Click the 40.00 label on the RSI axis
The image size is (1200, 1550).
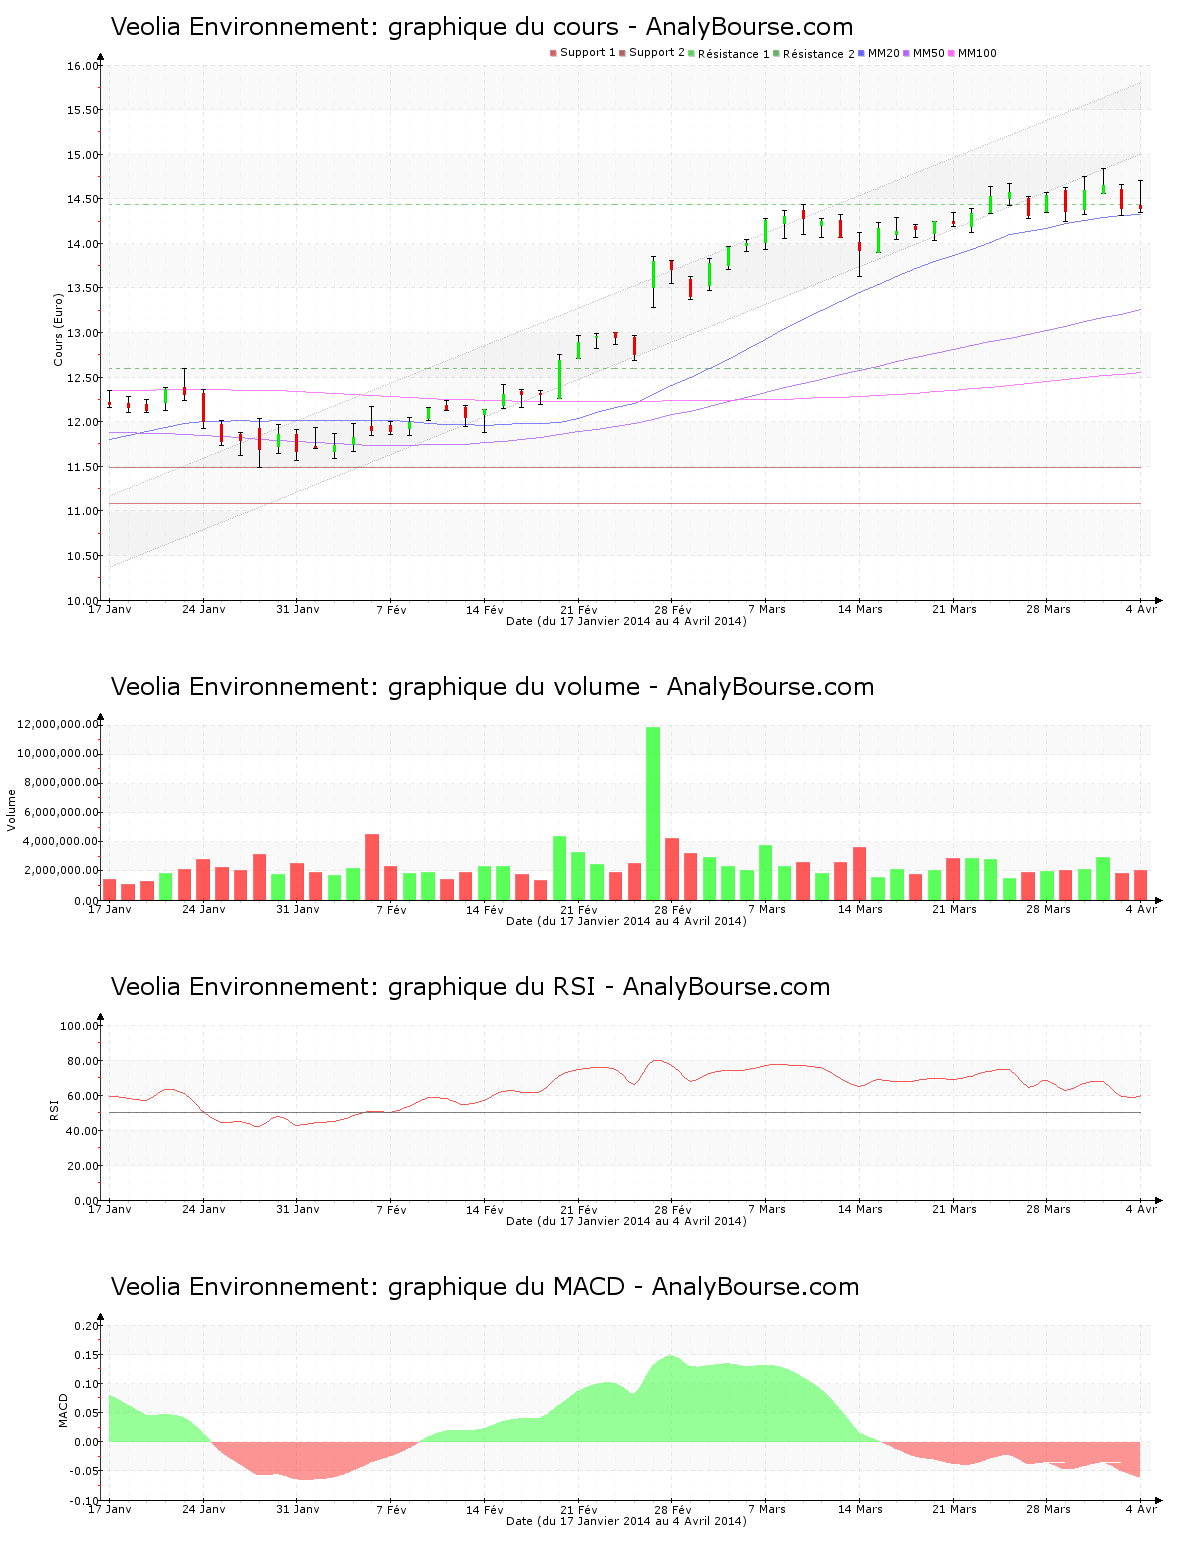click(83, 1131)
